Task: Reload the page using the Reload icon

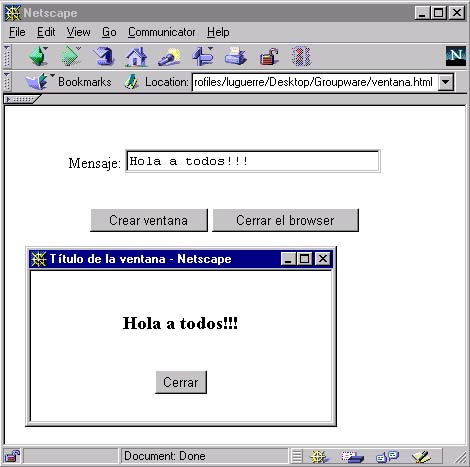Action: pyautogui.click(x=104, y=56)
